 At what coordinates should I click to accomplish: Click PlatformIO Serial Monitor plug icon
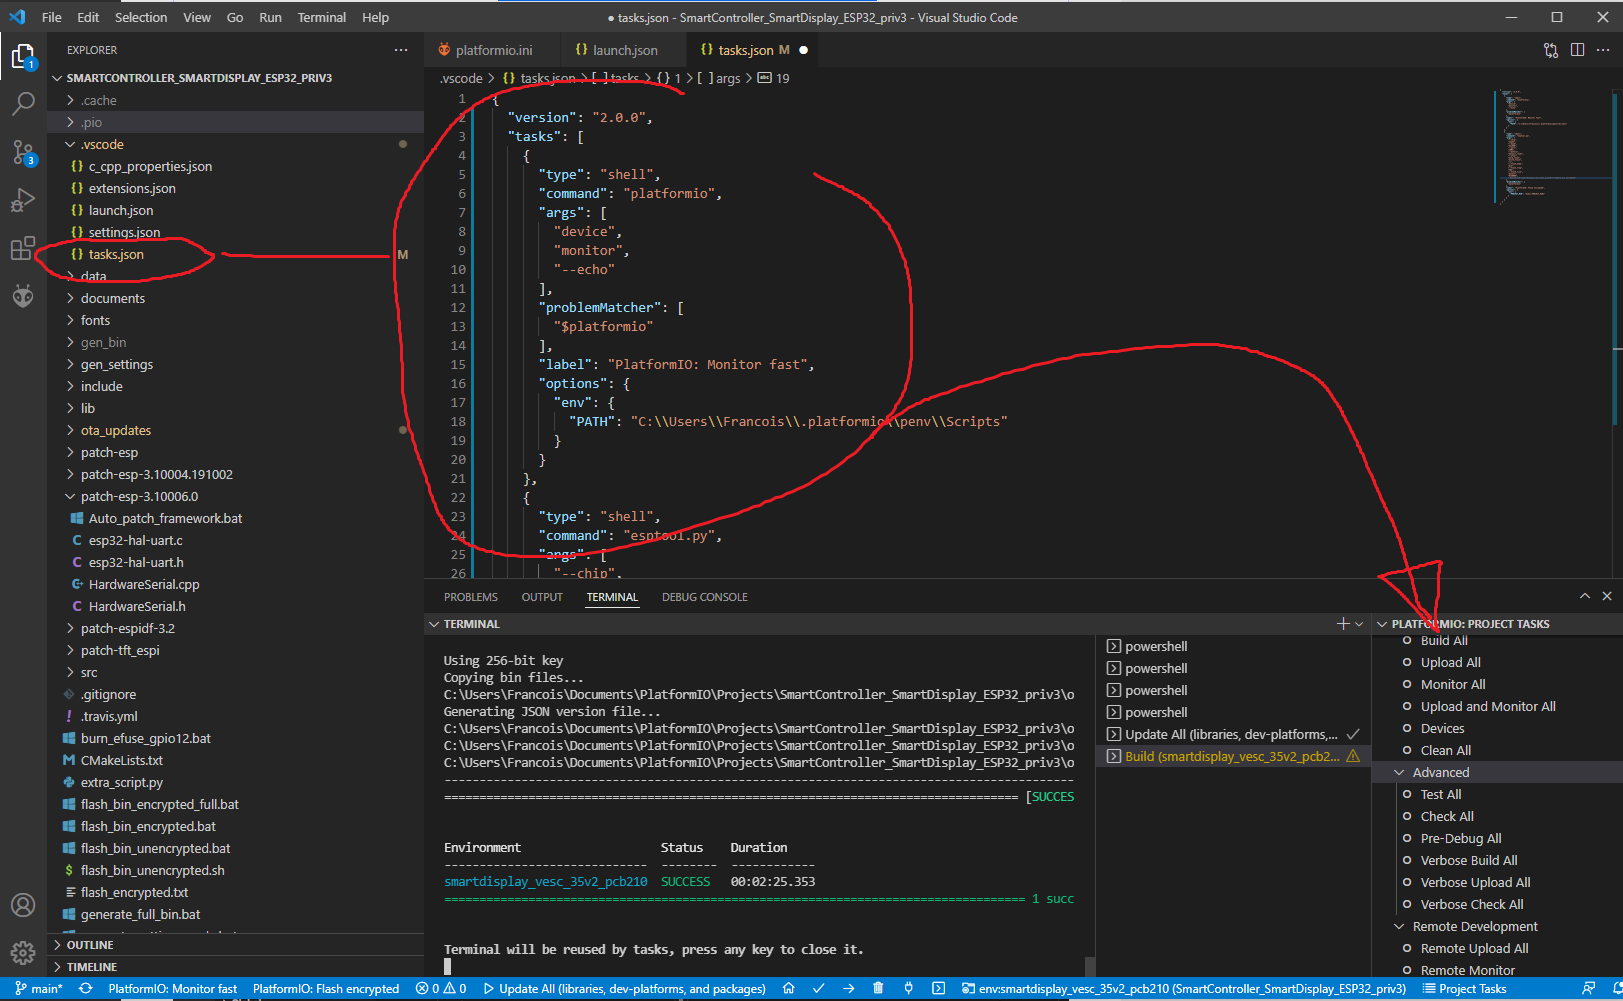pos(908,988)
